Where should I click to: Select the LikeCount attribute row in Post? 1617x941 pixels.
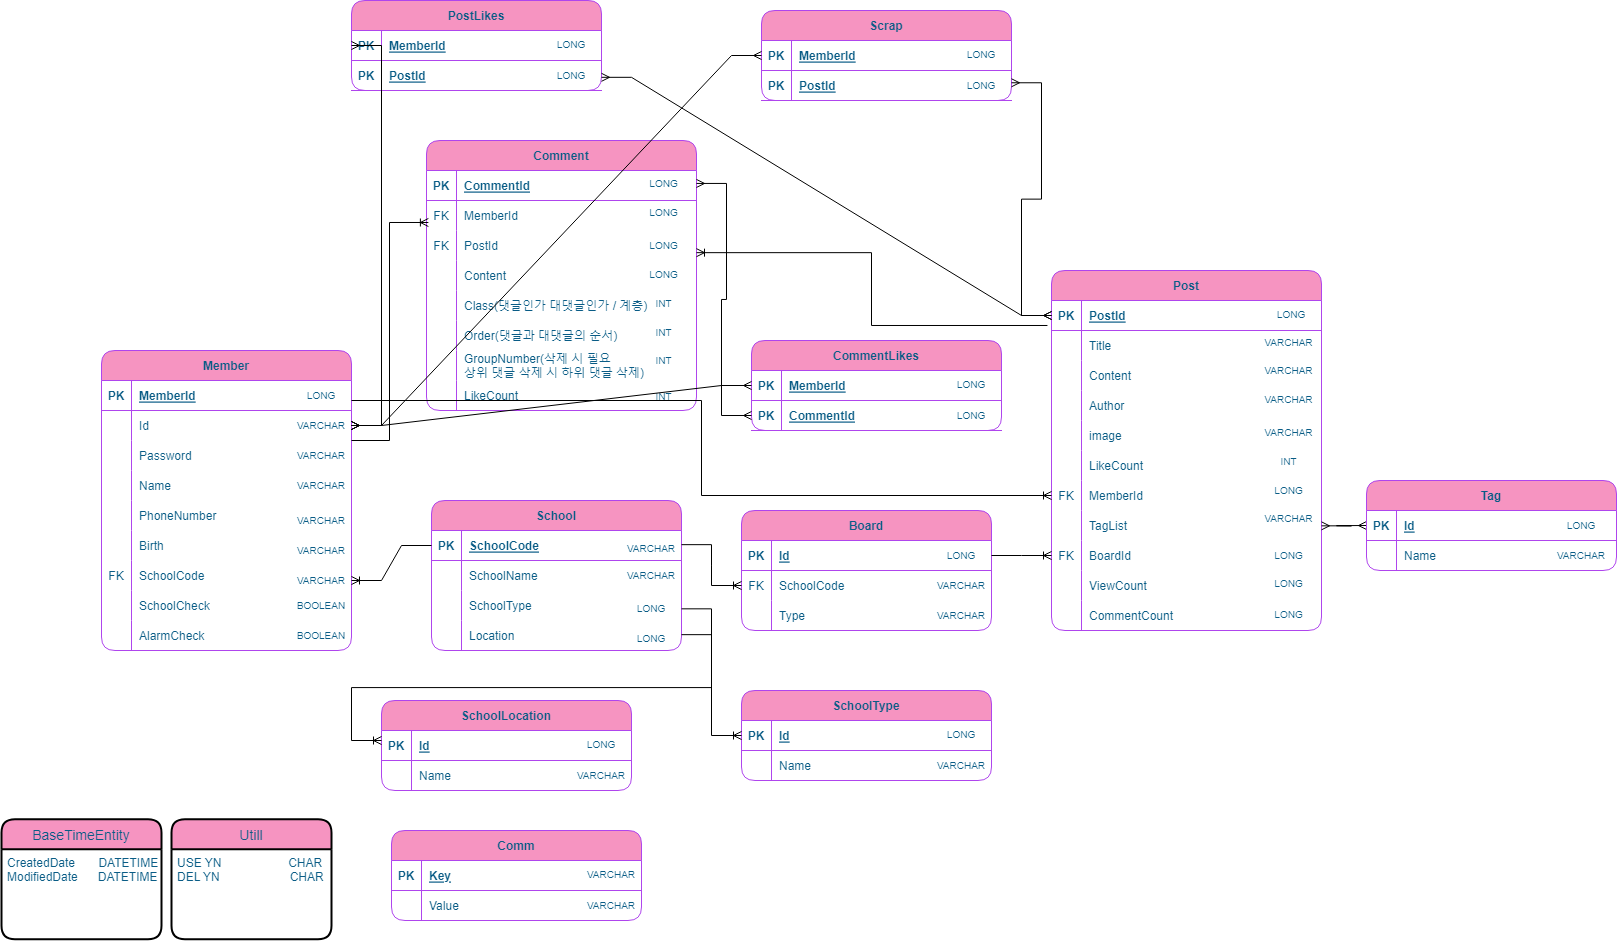pos(1115,465)
